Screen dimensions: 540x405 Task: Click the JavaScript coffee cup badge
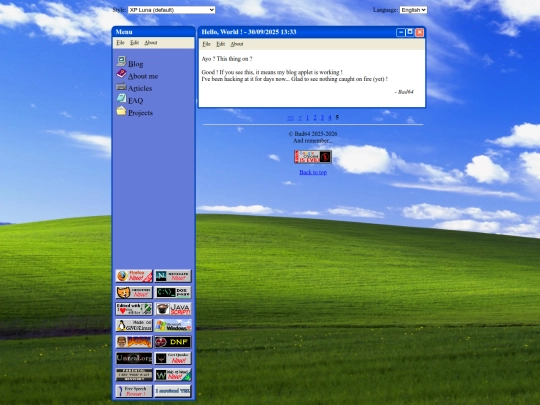pyautogui.click(x=173, y=309)
